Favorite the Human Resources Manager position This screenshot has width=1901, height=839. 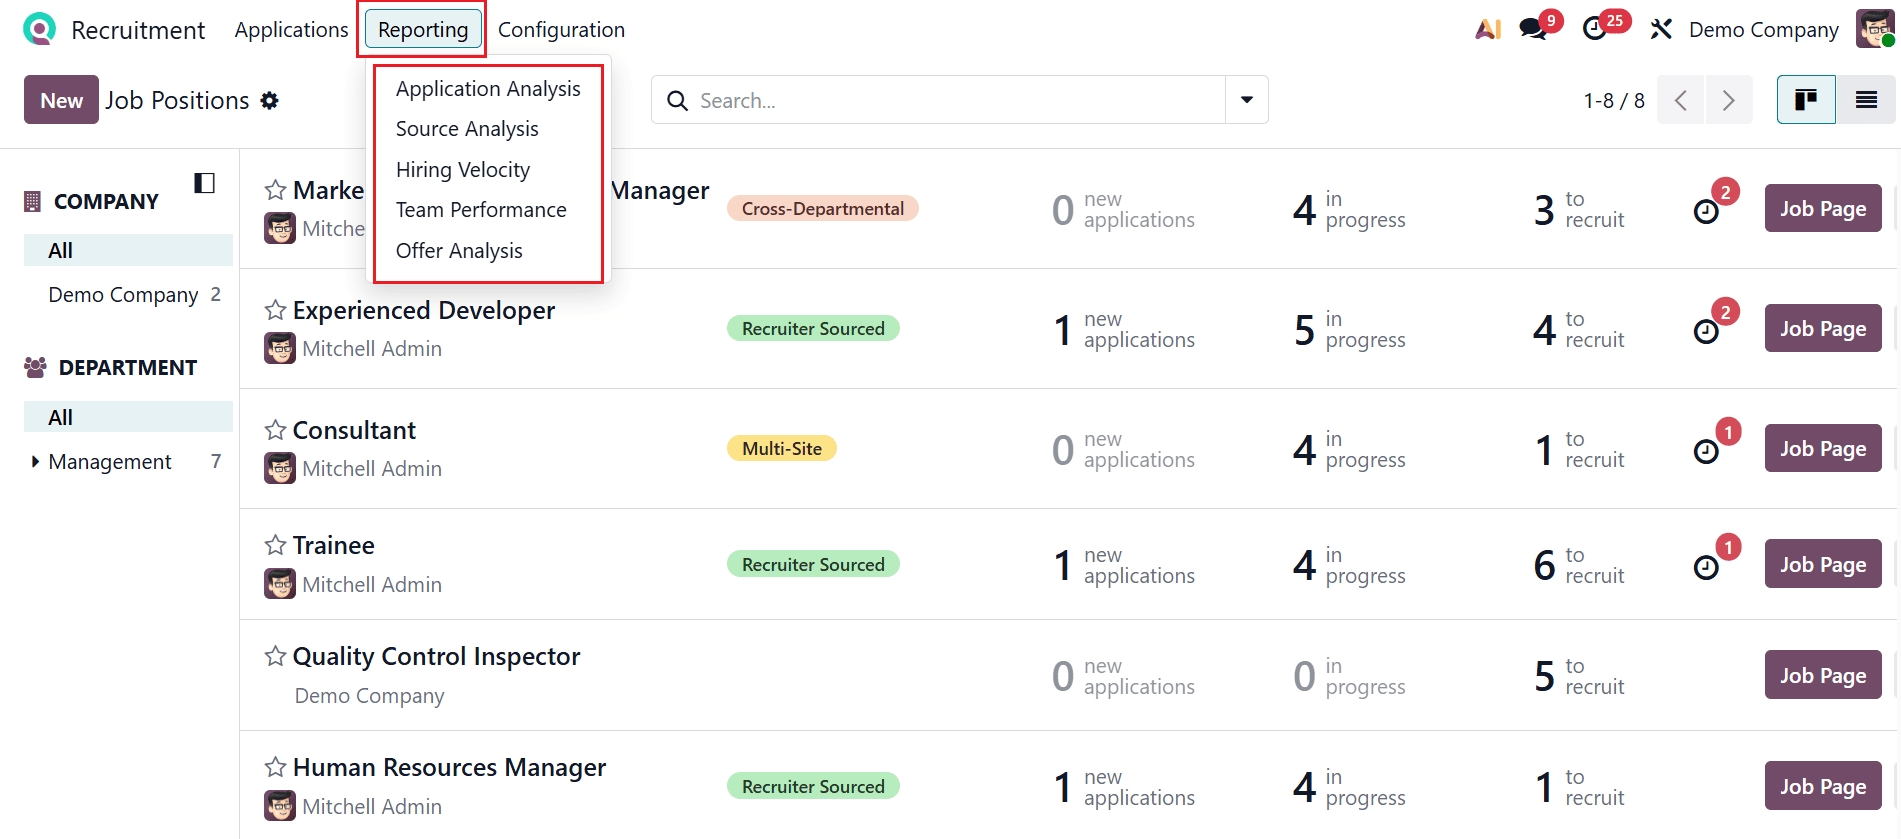274,766
